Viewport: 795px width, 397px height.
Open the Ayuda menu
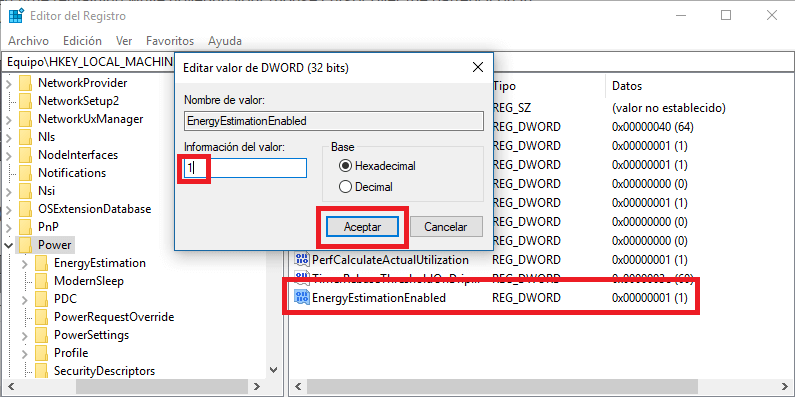click(225, 41)
